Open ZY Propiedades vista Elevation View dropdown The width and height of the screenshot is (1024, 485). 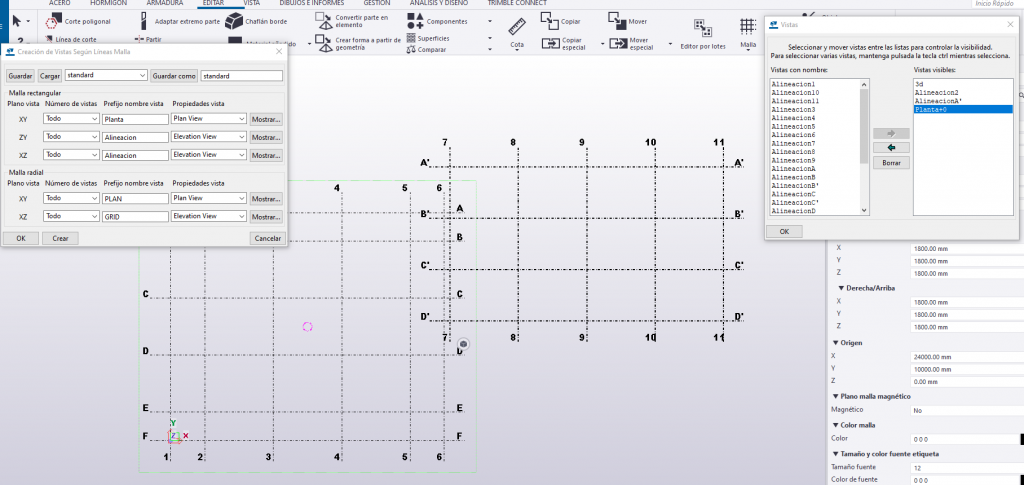pyautogui.click(x=208, y=137)
